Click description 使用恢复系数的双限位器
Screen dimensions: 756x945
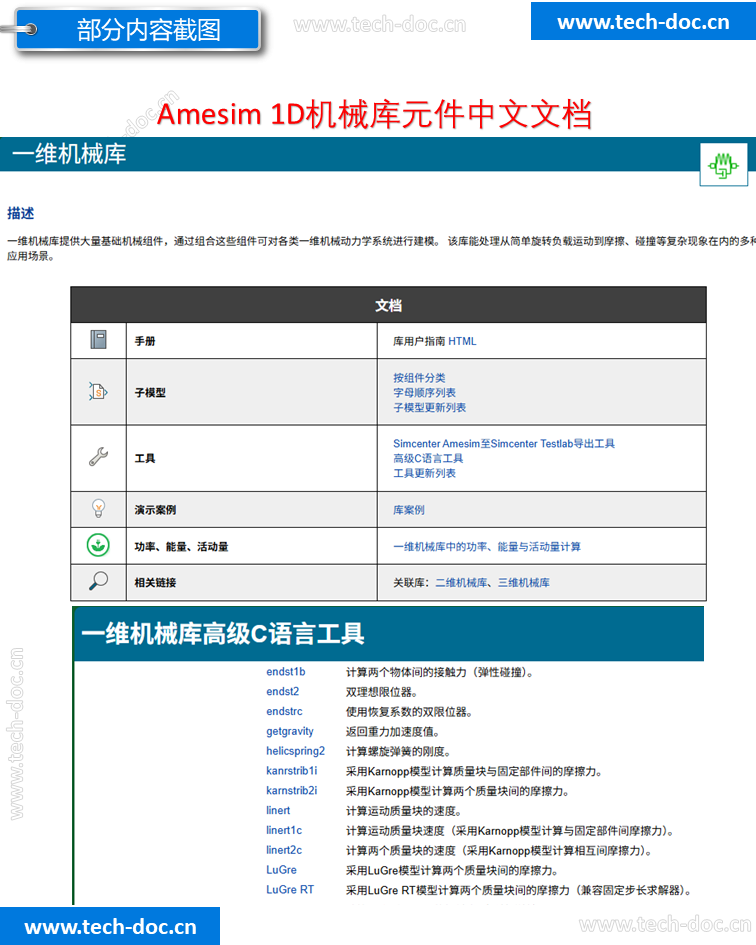coord(409,712)
